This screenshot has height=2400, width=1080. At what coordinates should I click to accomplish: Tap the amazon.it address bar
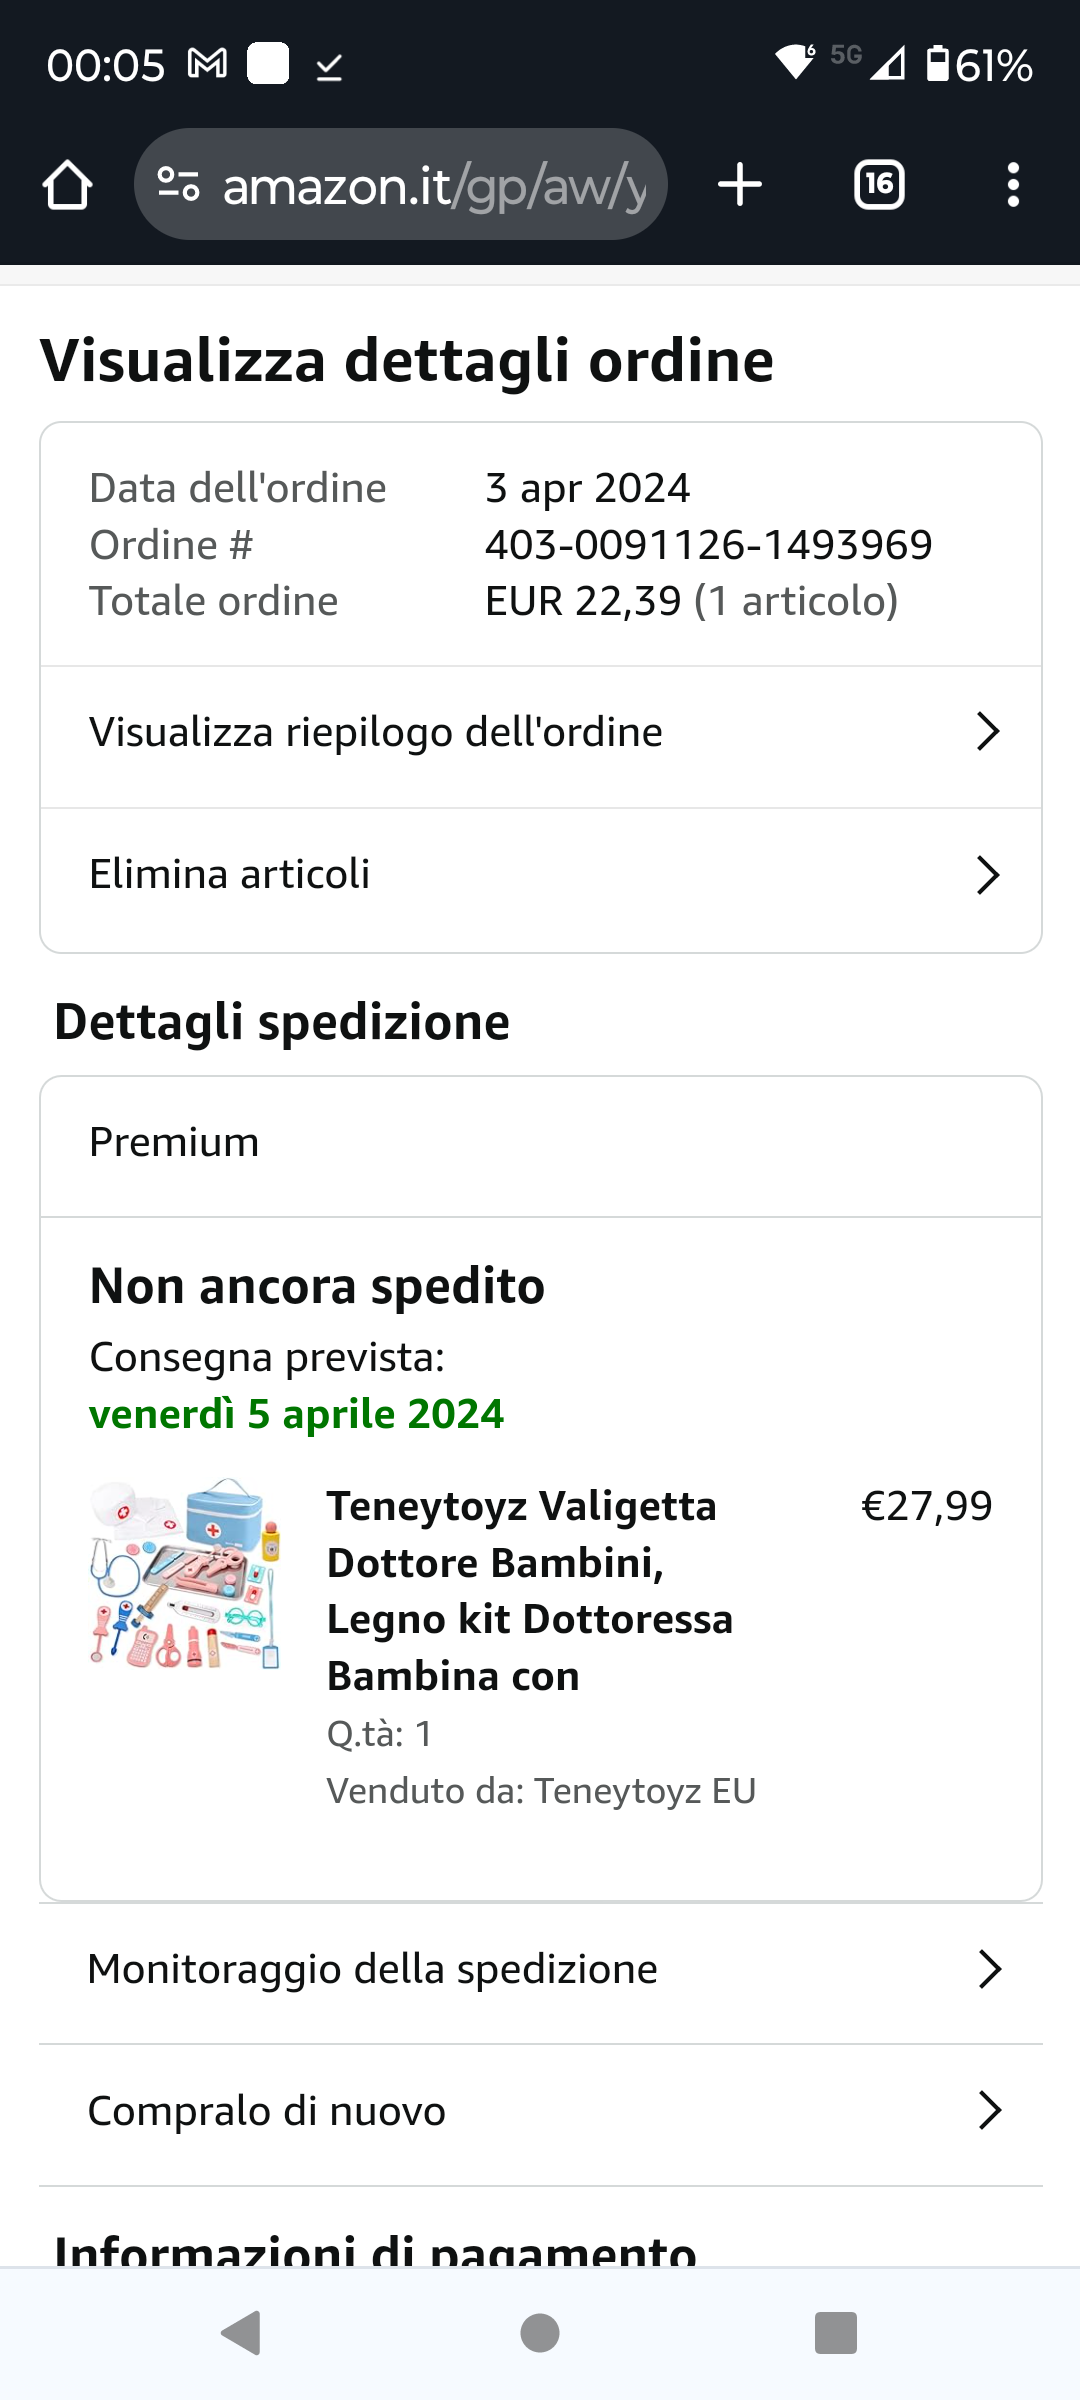pos(433,186)
